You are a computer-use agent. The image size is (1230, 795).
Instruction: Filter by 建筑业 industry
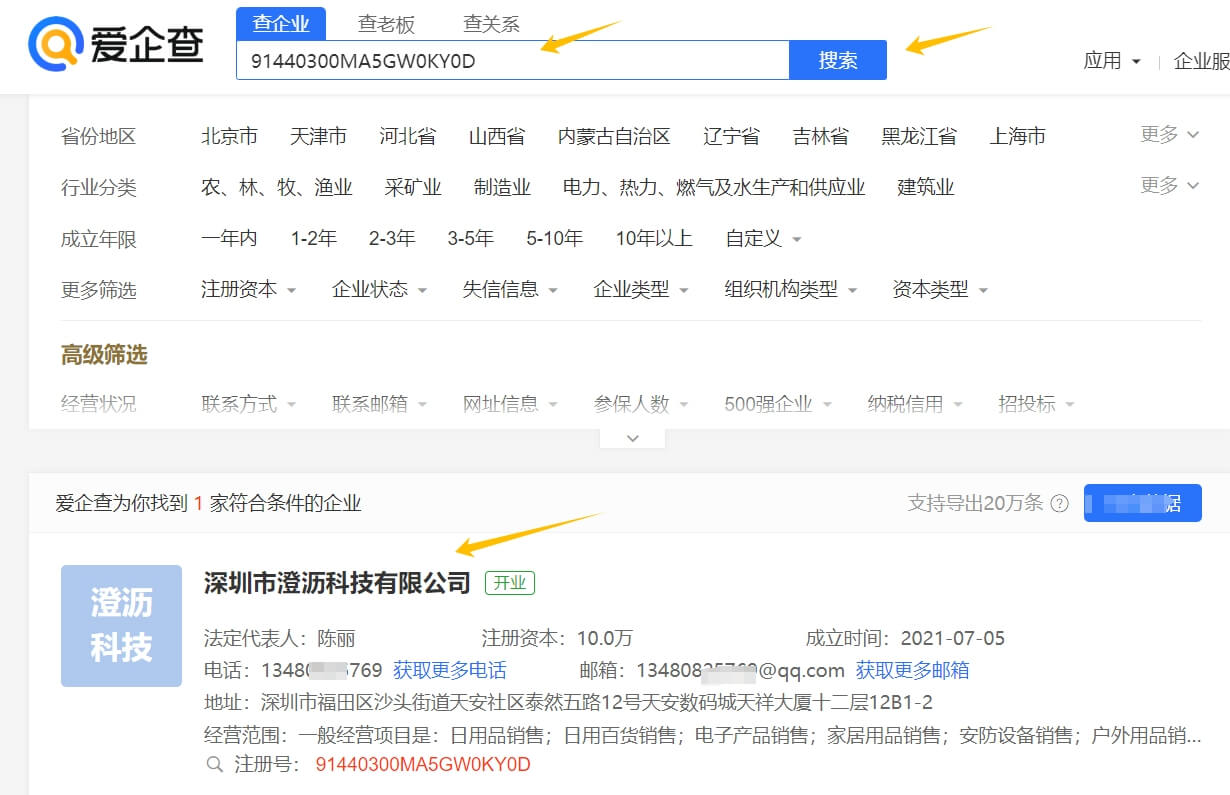click(x=926, y=187)
